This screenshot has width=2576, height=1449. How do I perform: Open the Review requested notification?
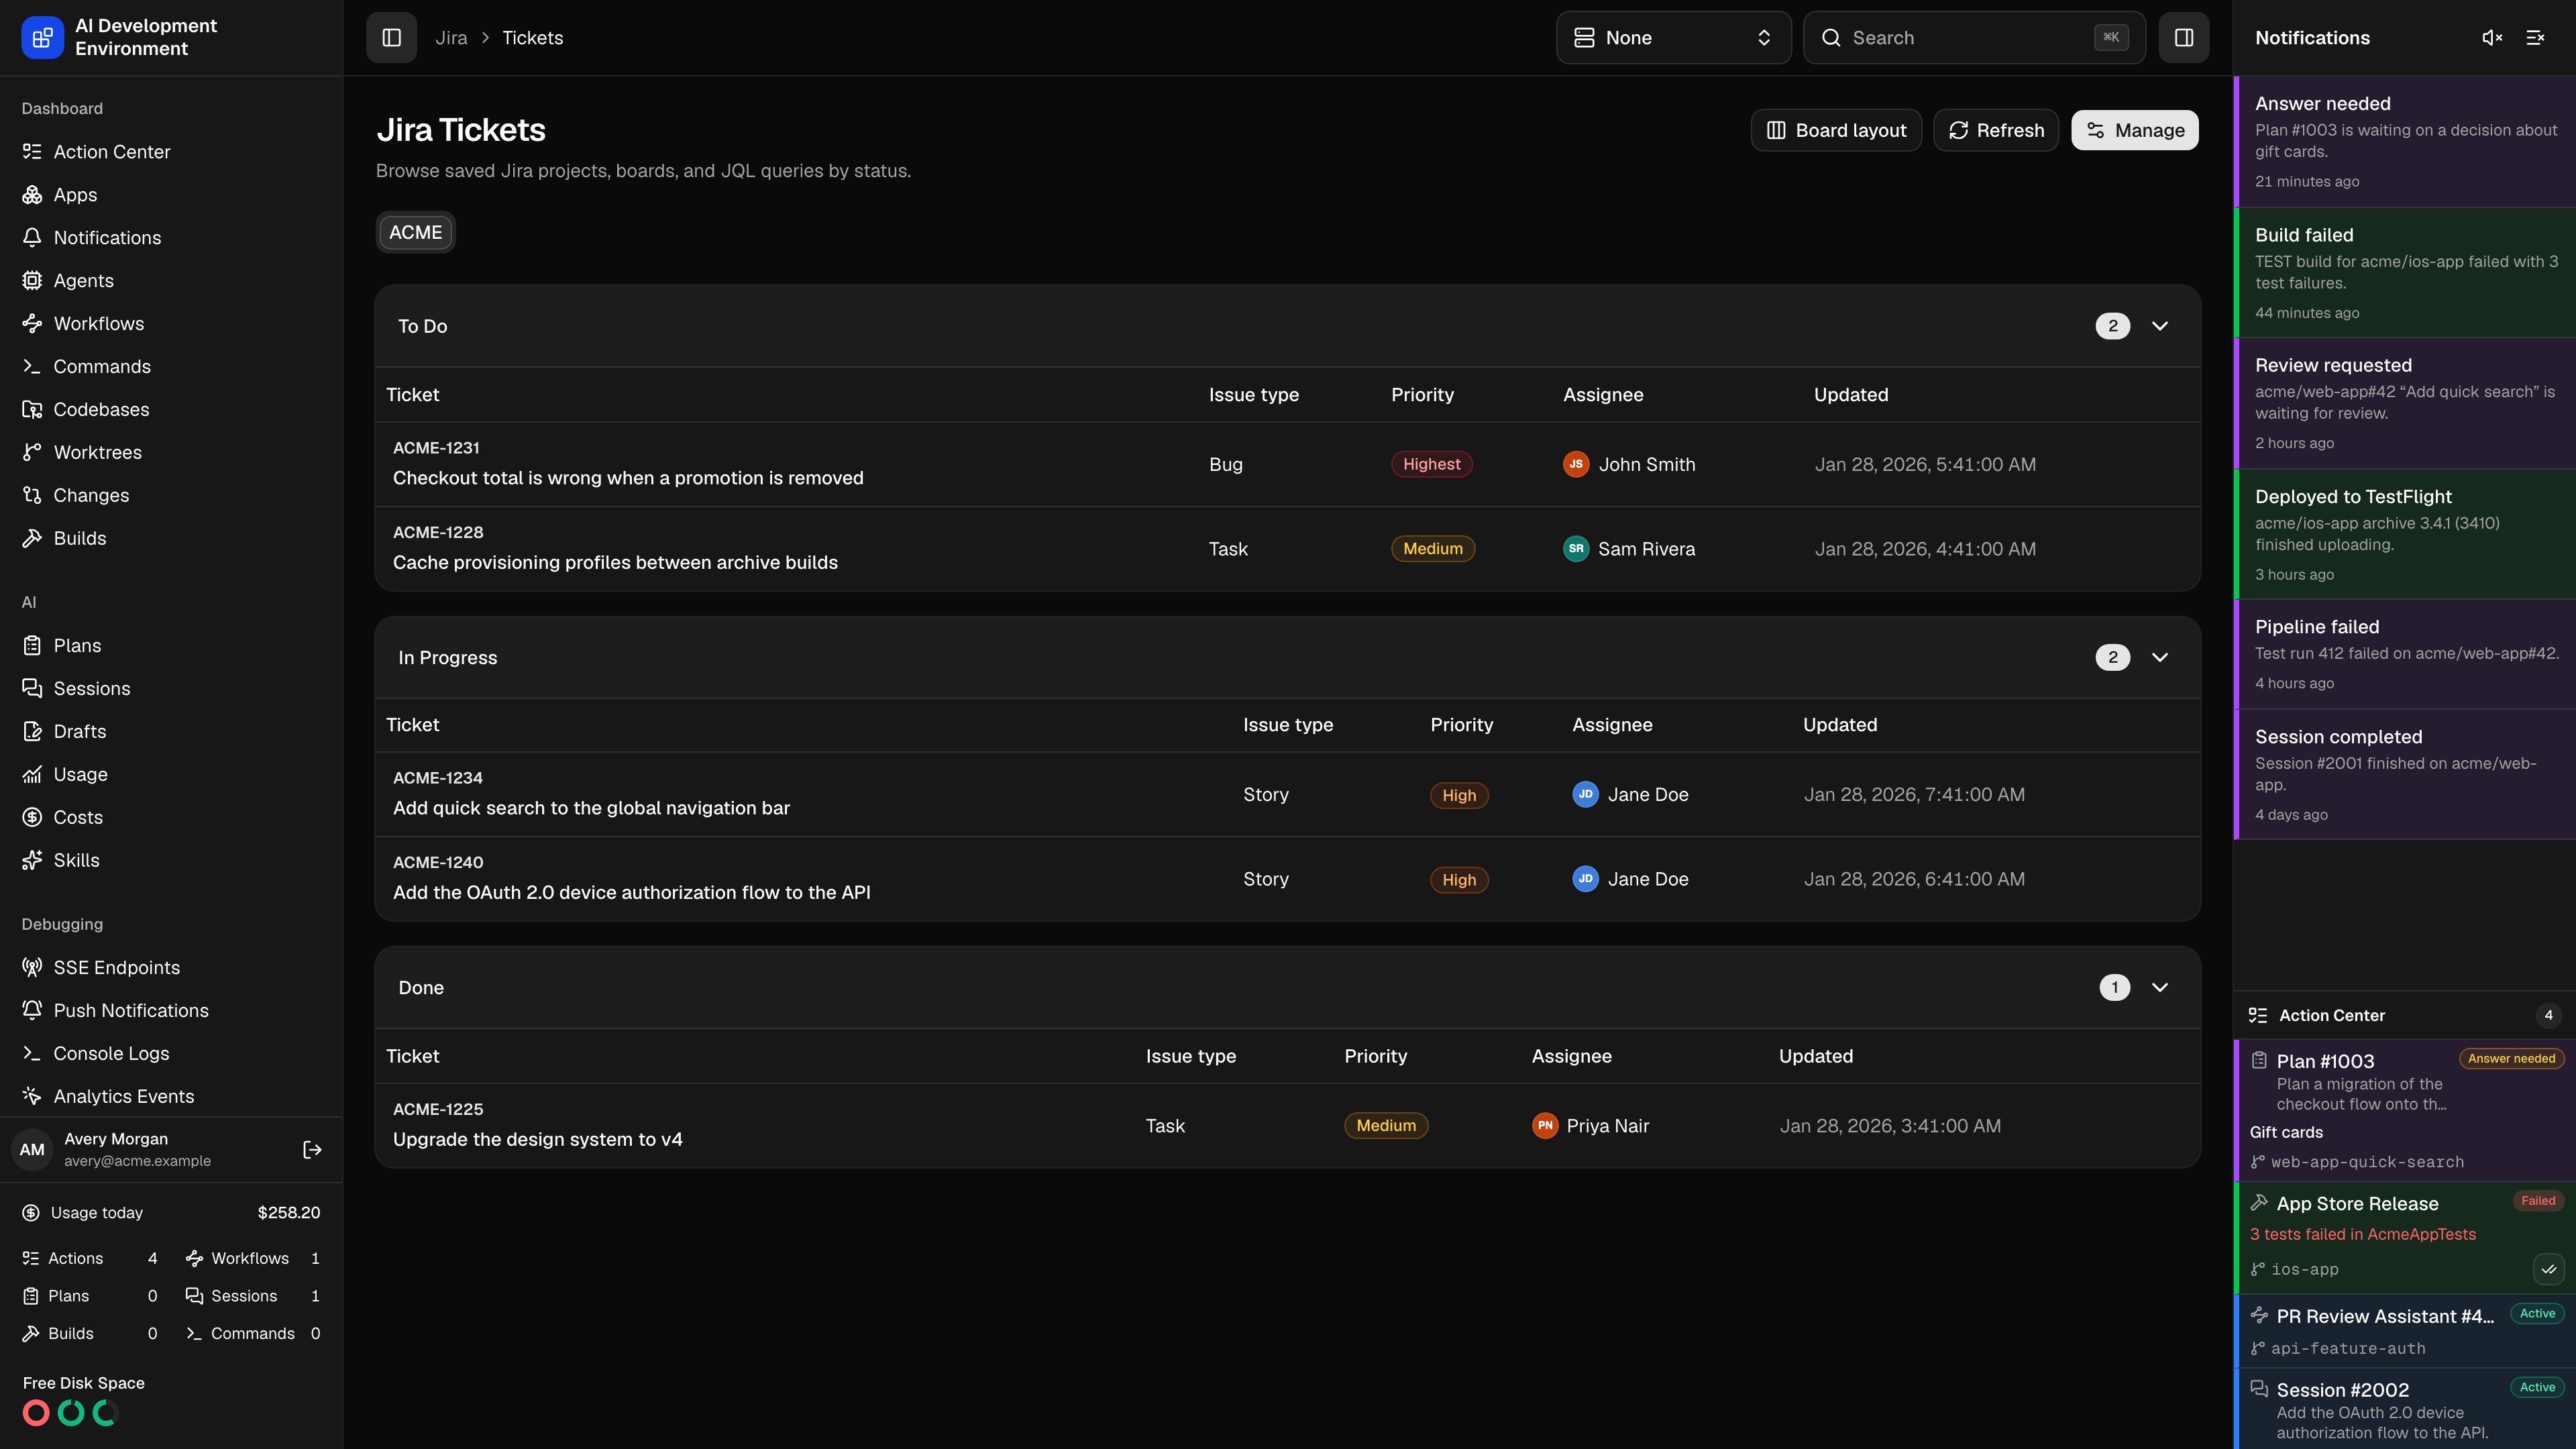click(x=2405, y=403)
